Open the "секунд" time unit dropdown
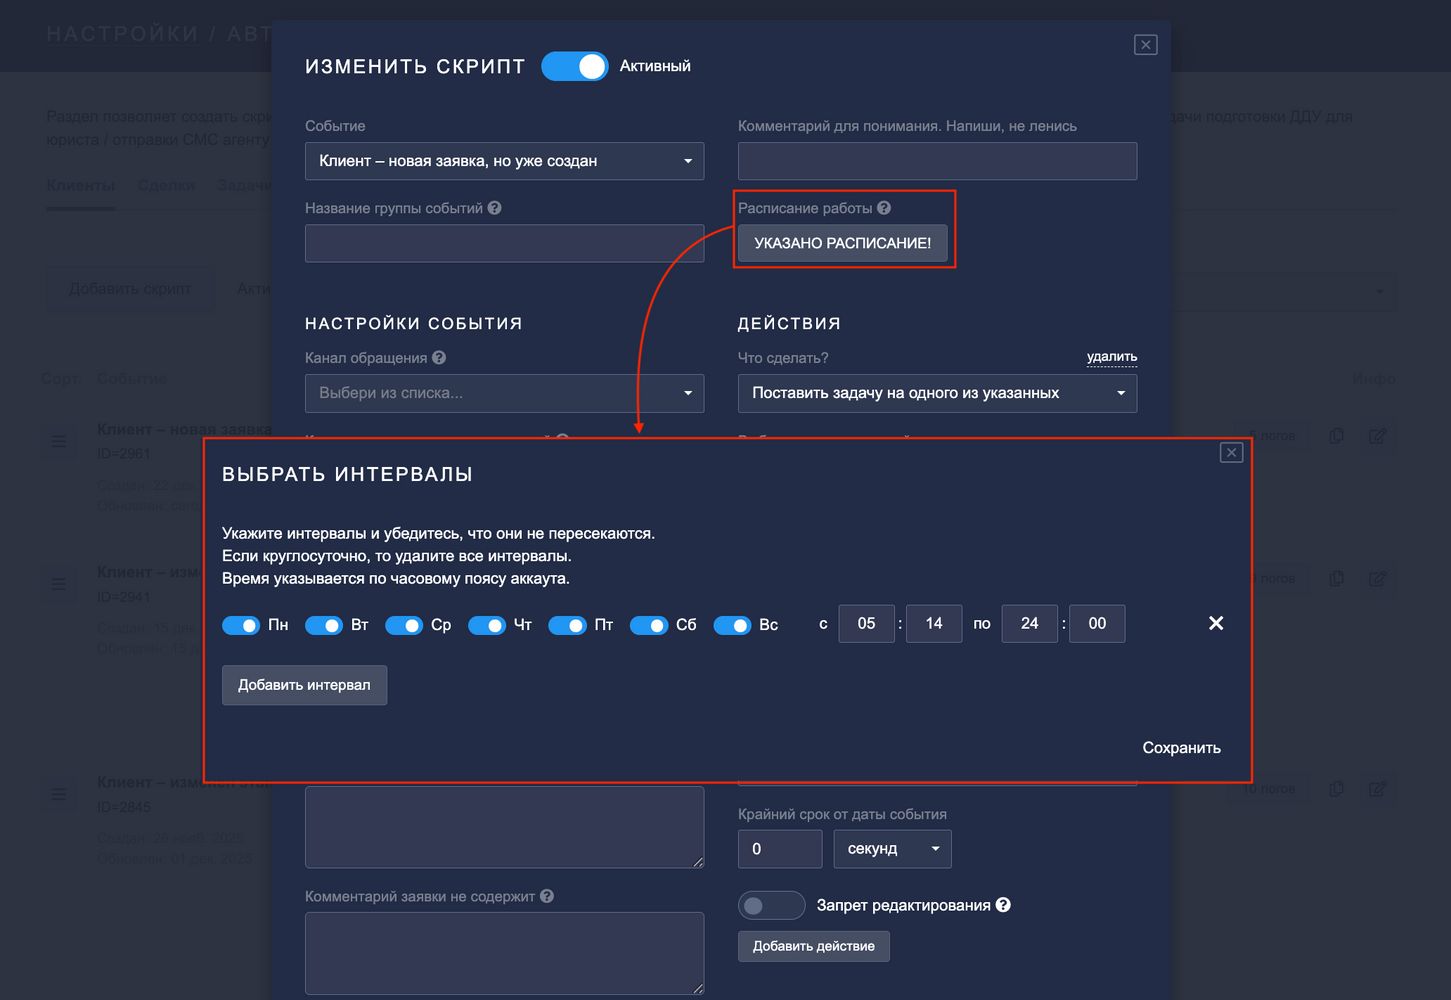Screen dimensions: 1451x1000 pos(892,849)
